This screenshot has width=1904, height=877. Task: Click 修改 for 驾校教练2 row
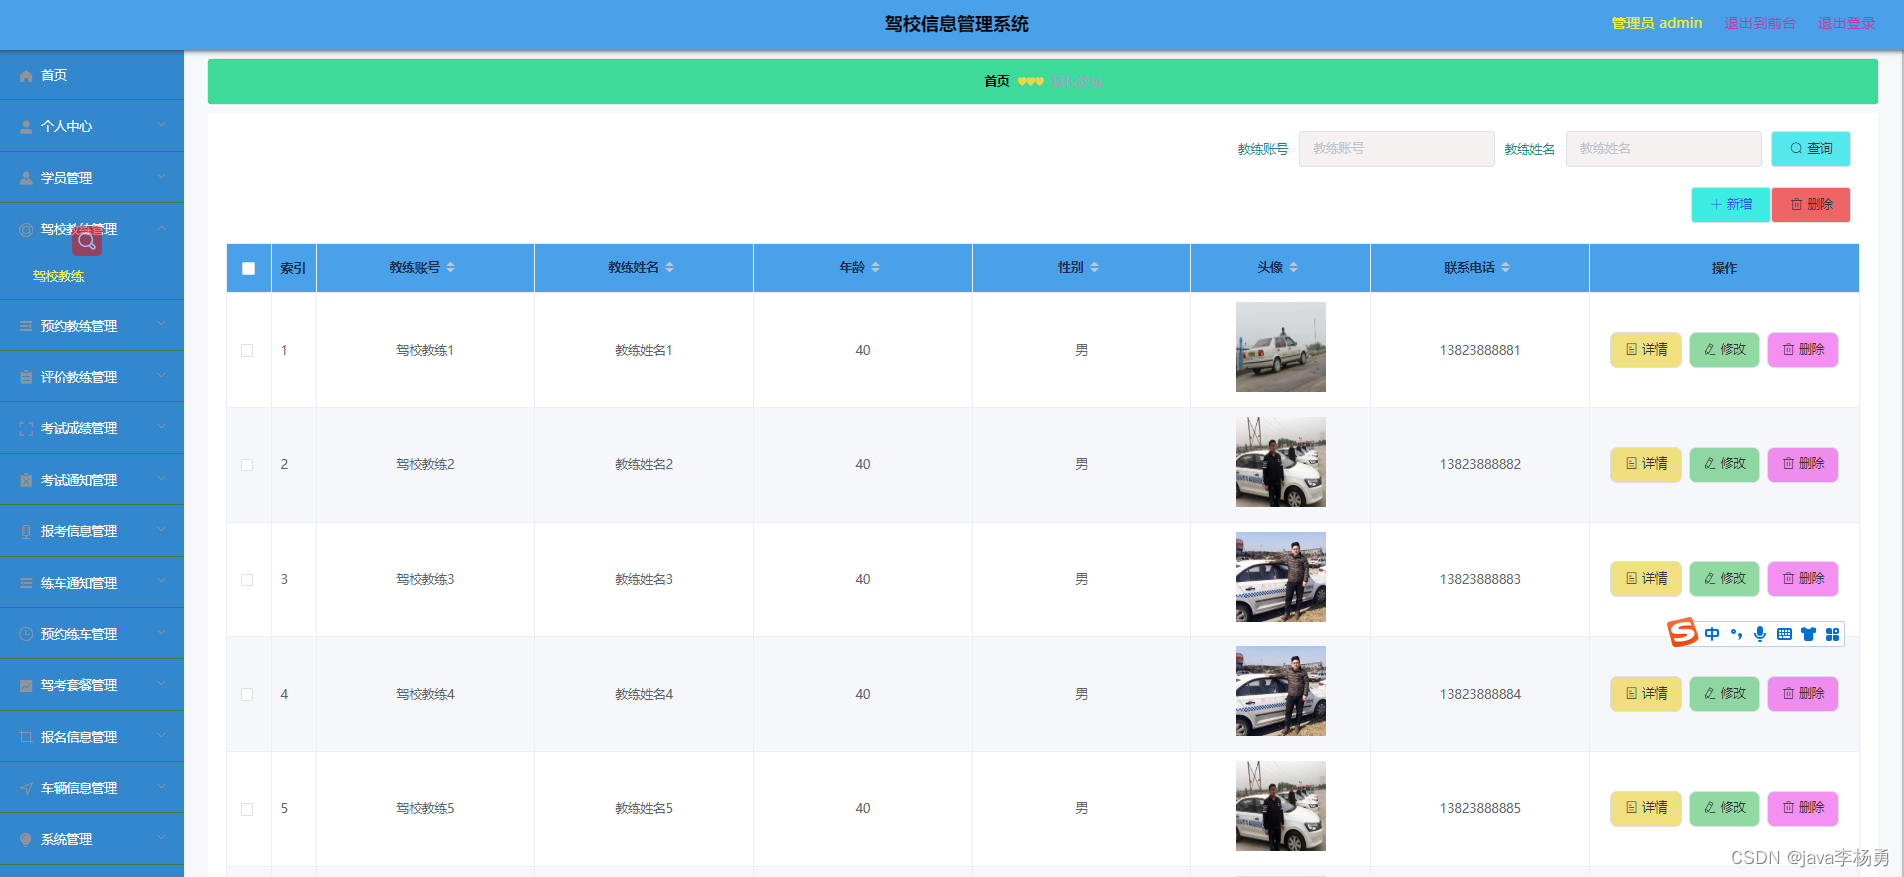[x=1724, y=464]
